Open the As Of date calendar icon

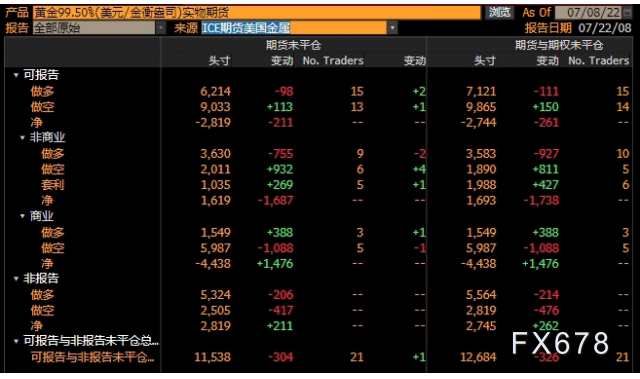click(627, 12)
